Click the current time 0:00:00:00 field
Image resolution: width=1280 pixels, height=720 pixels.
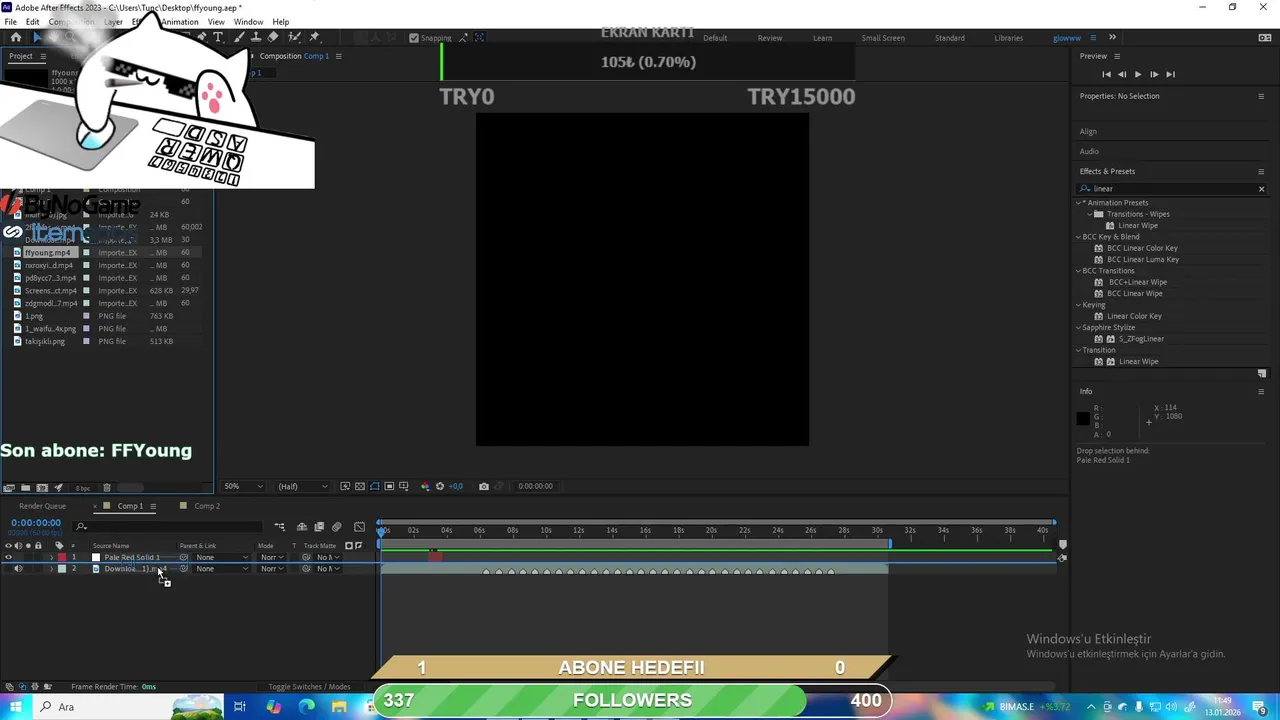[x=36, y=523]
